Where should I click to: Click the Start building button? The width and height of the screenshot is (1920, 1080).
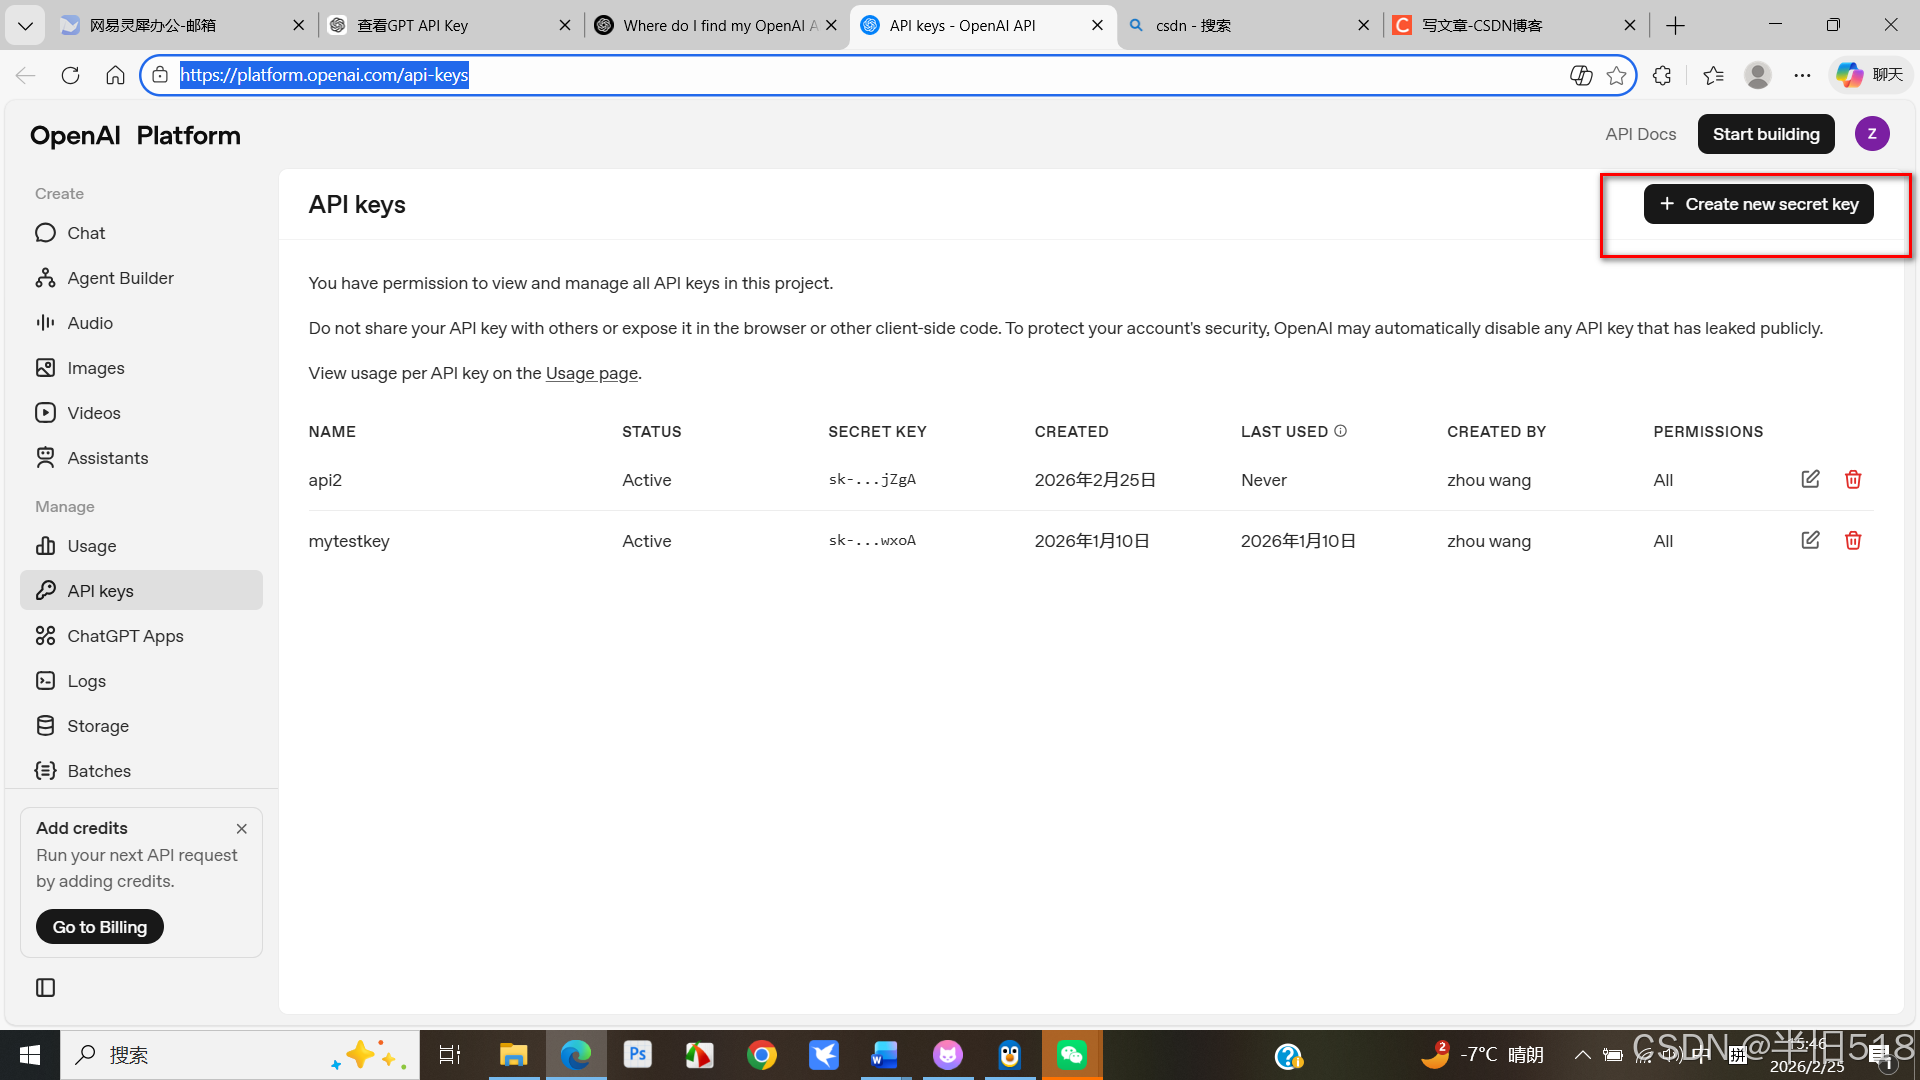point(1766,134)
